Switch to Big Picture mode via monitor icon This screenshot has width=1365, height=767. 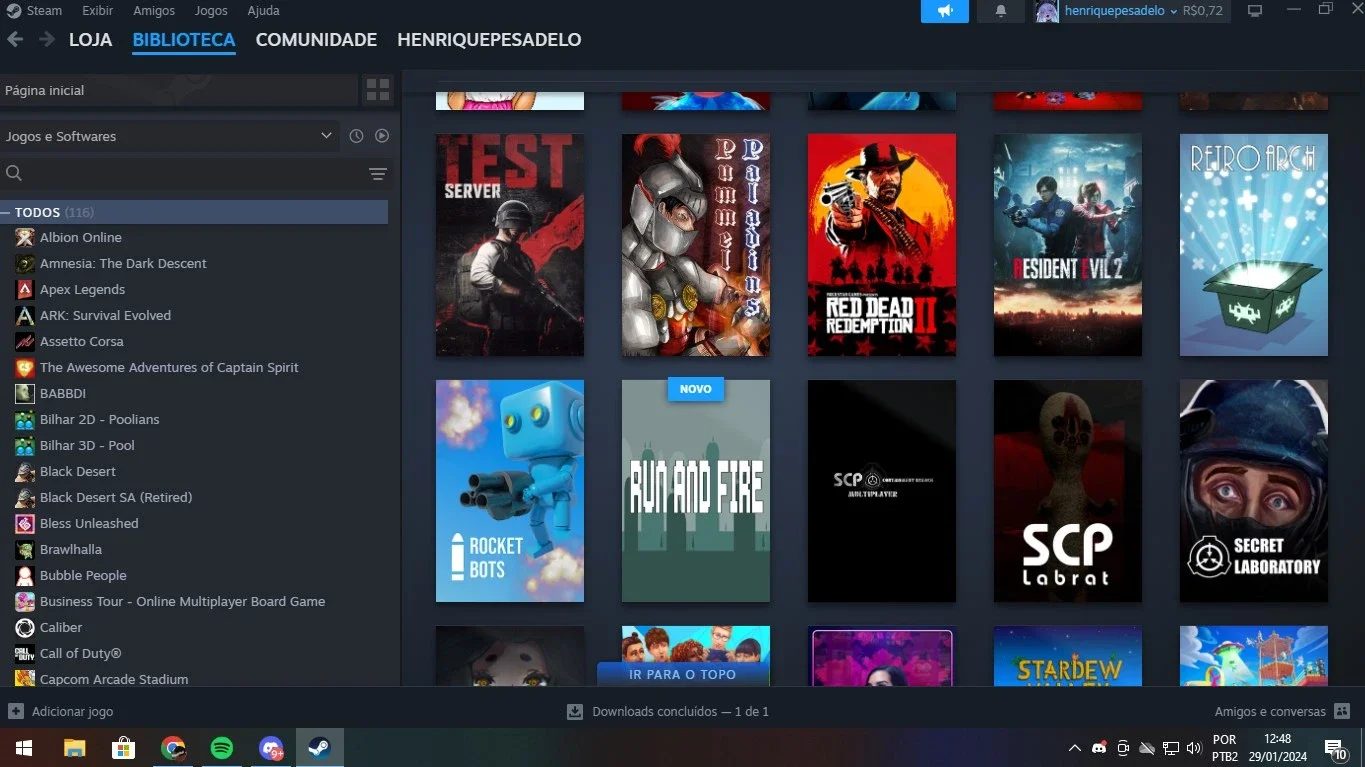pos(1255,11)
